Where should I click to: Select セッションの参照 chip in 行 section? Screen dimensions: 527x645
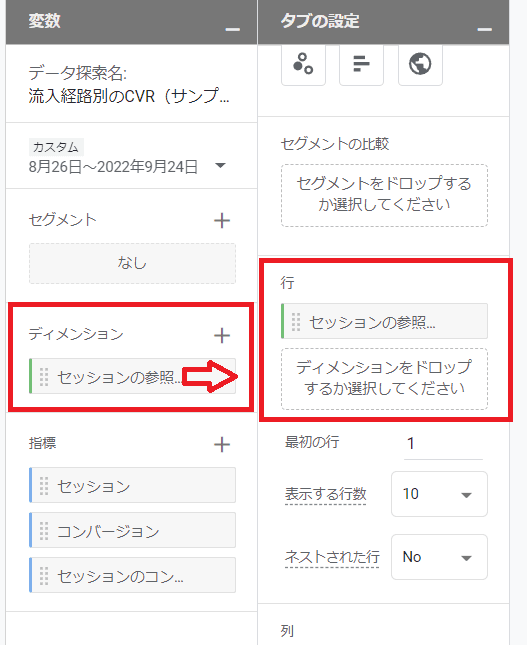coord(384,321)
